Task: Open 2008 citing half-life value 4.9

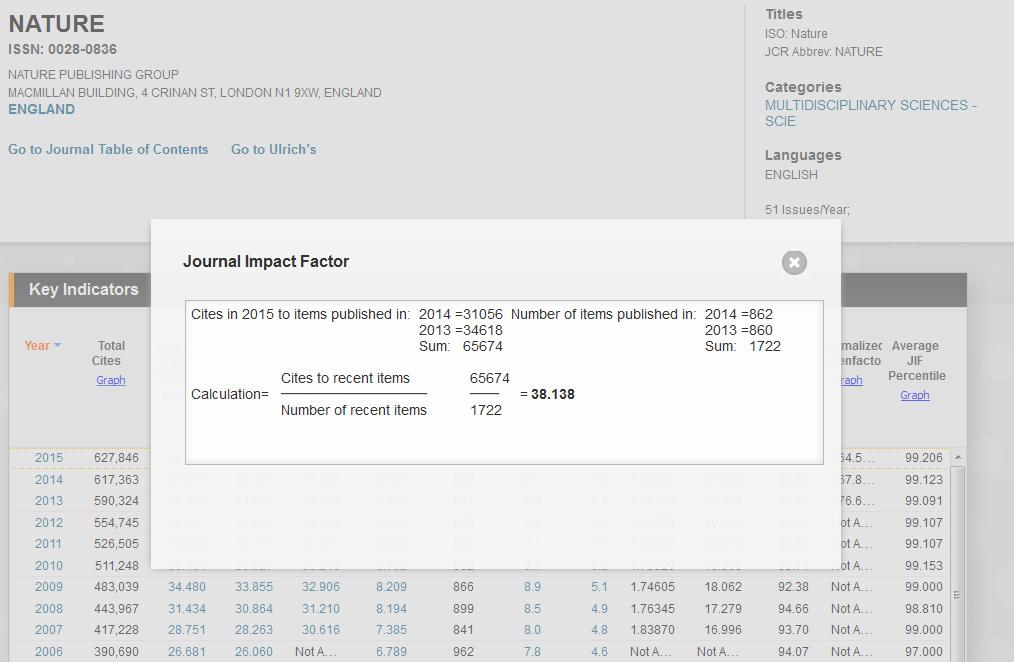Action: [x=599, y=608]
